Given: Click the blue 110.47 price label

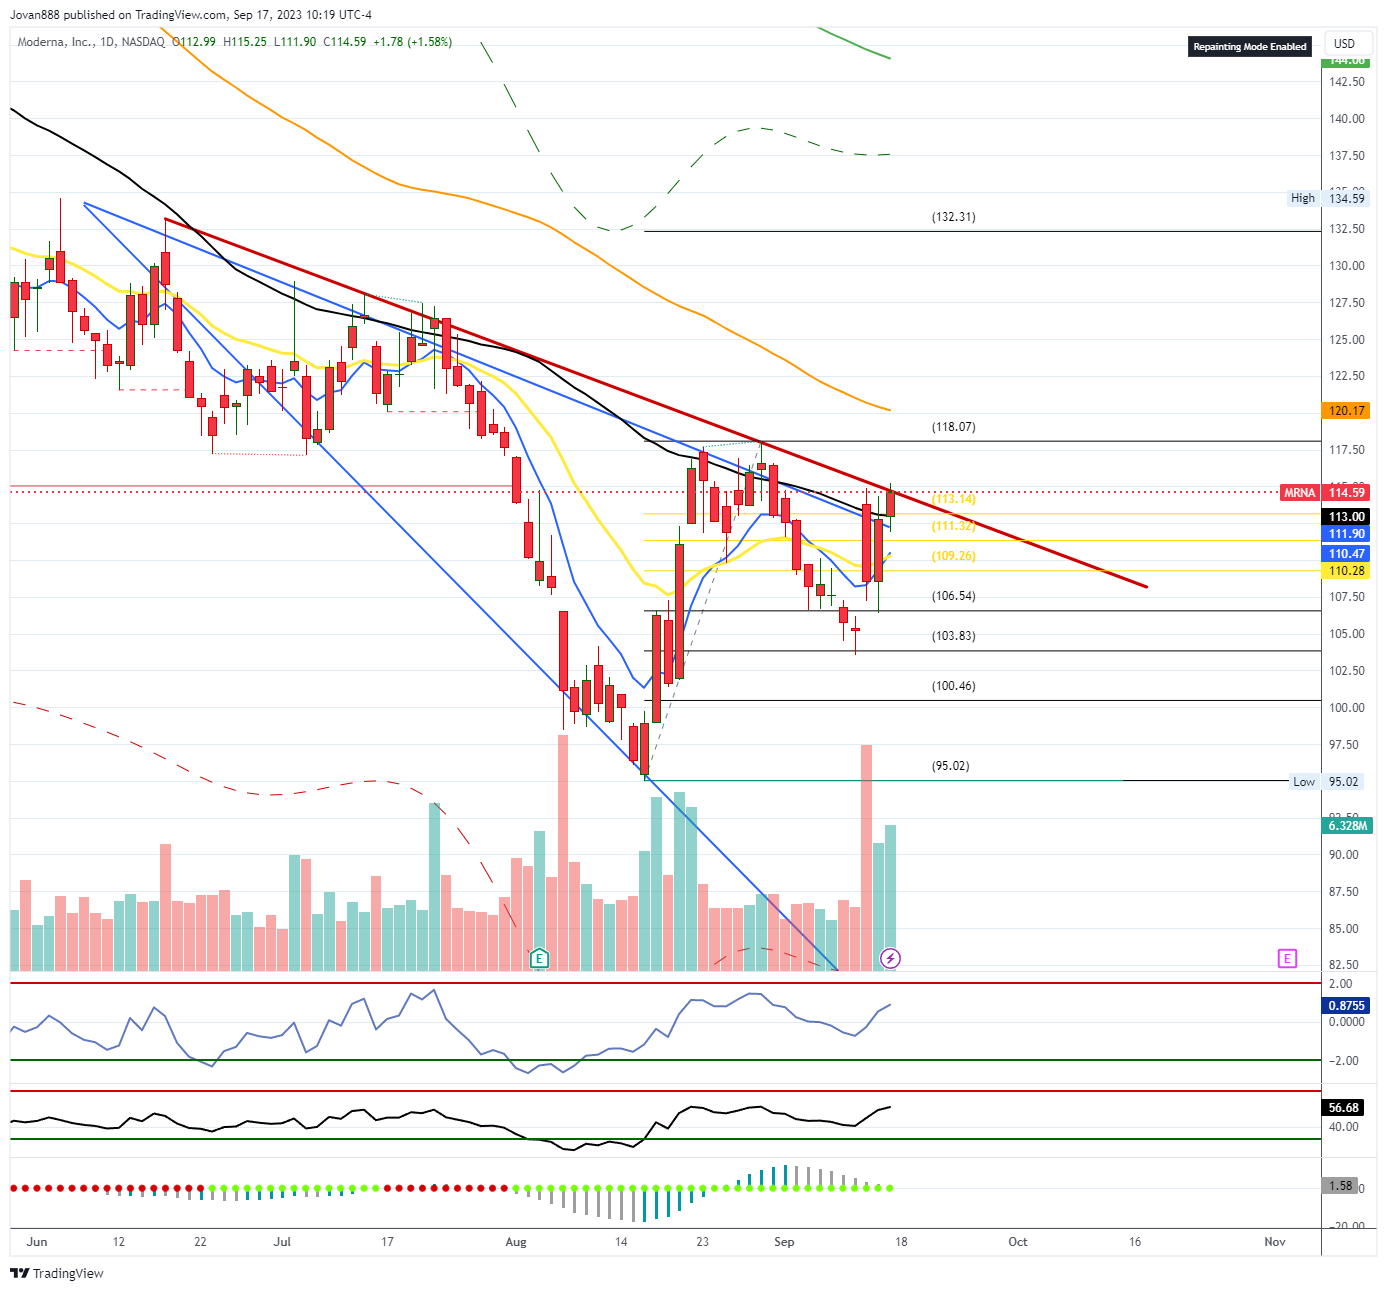Looking at the screenshot, I should [x=1347, y=553].
